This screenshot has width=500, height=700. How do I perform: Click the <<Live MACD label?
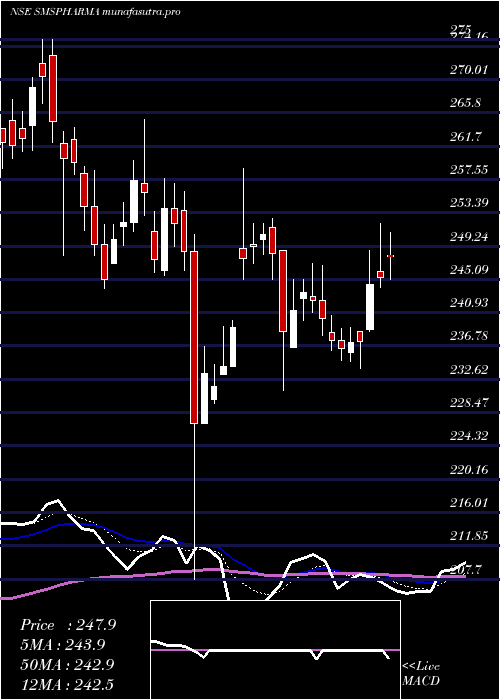point(421,673)
